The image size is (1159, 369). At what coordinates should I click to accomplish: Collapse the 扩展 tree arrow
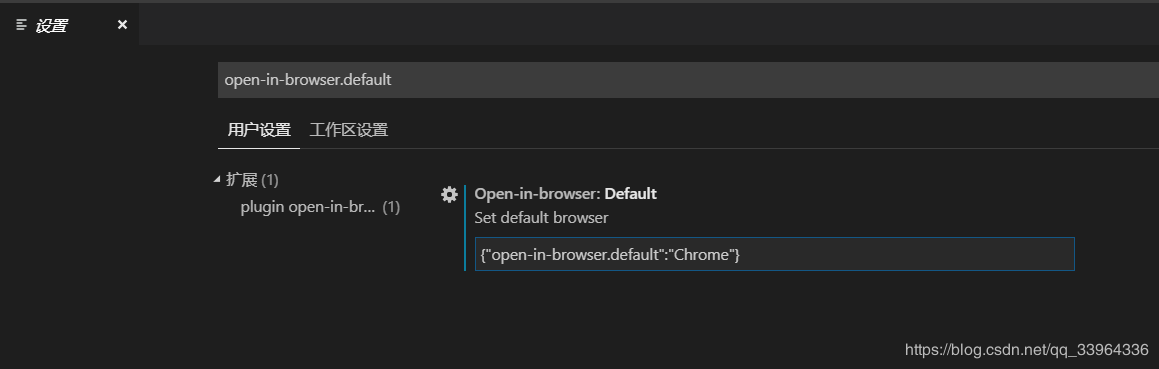pyautogui.click(x=217, y=179)
